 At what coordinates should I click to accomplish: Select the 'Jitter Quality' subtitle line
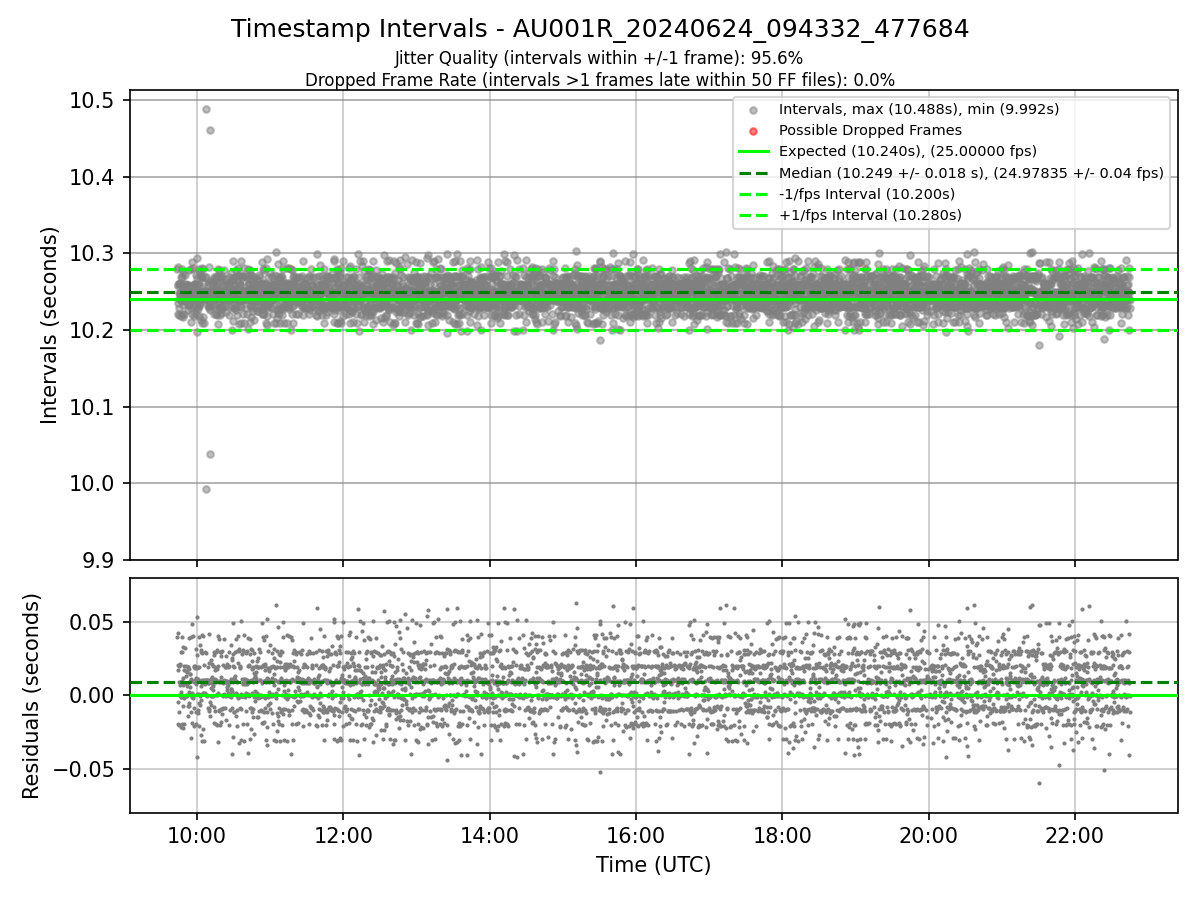599,58
